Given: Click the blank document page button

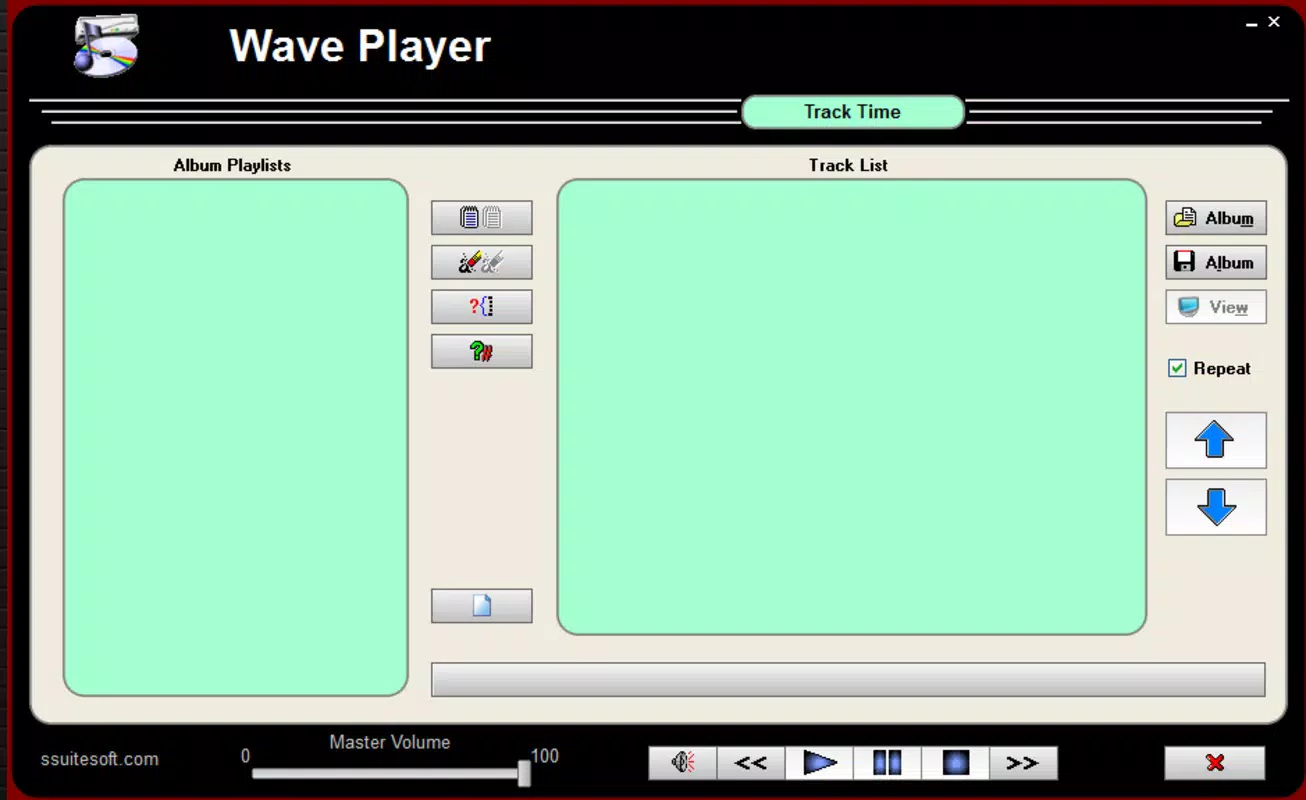Looking at the screenshot, I should click(x=481, y=606).
